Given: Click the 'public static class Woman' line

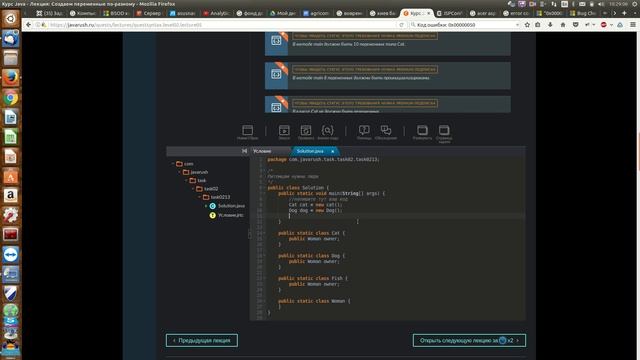Looking at the screenshot, I should [x=314, y=301].
